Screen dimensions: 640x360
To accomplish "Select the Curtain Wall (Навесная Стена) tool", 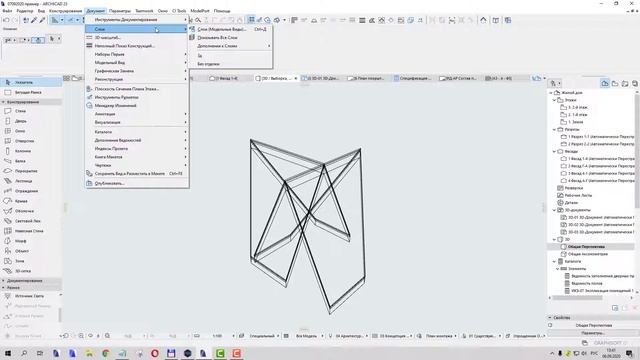I will tap(31, 231).
